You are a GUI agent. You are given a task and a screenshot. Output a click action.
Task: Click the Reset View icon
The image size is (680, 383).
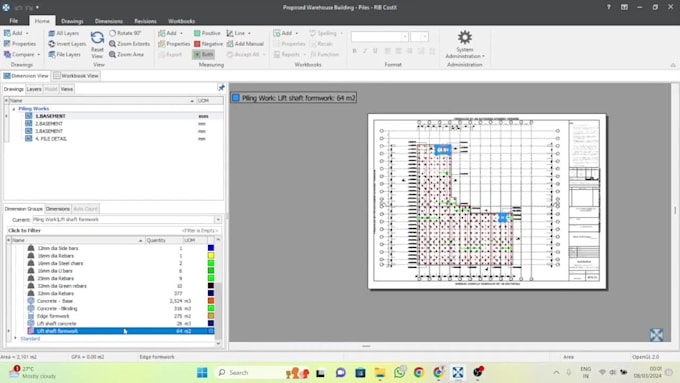(97, 38)
